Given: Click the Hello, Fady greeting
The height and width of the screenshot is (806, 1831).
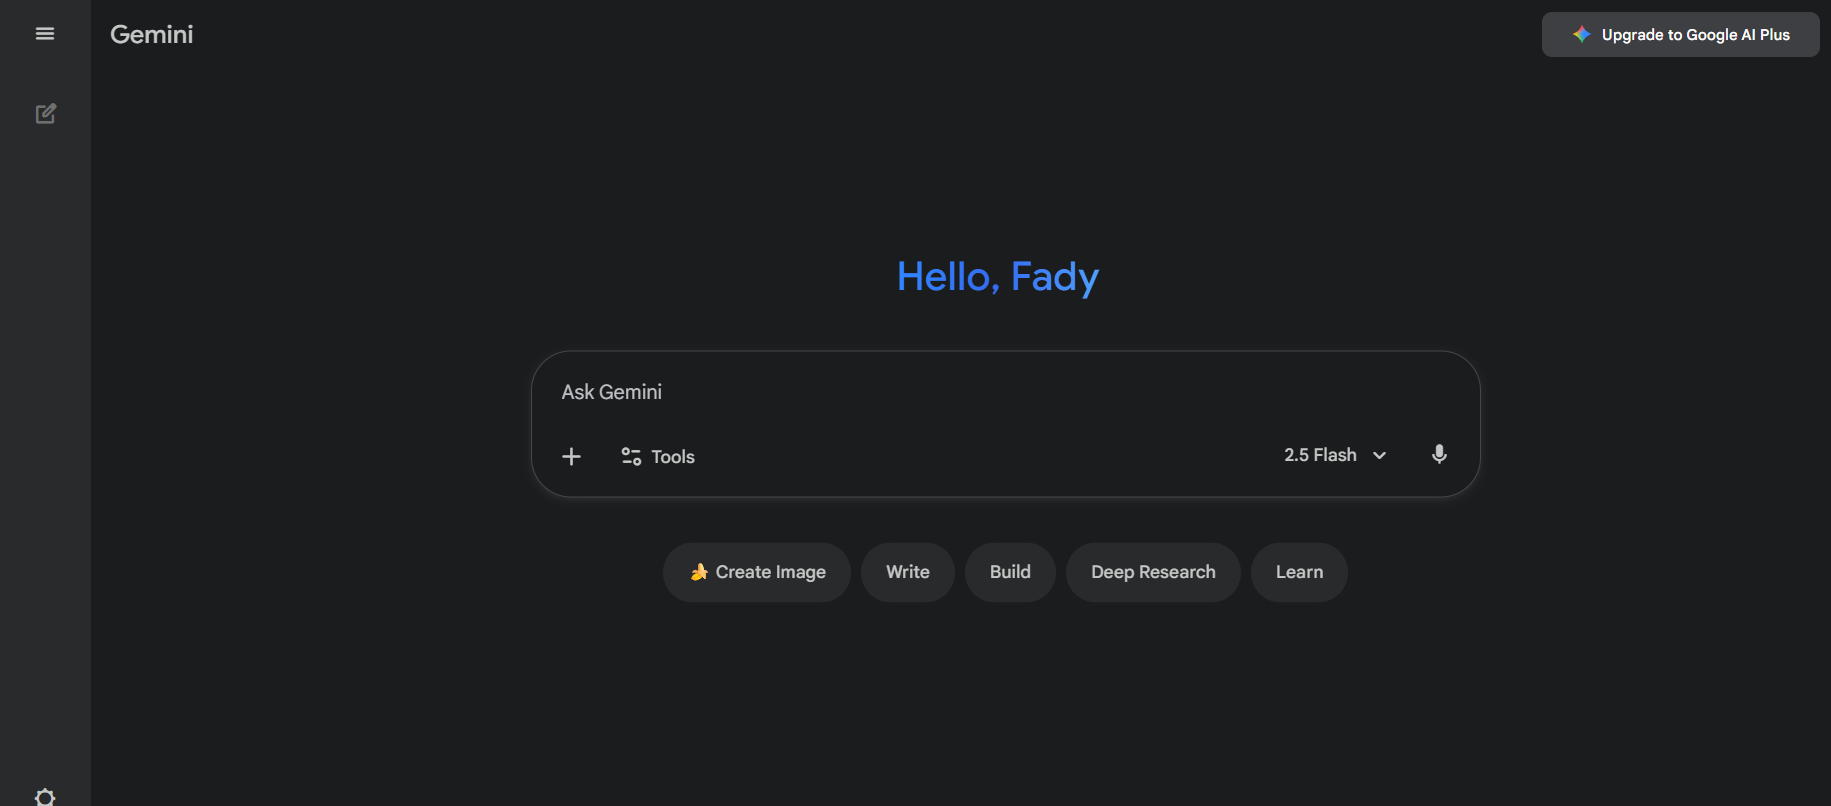Looking at the screenshot, I should click(x=997, y=277).
